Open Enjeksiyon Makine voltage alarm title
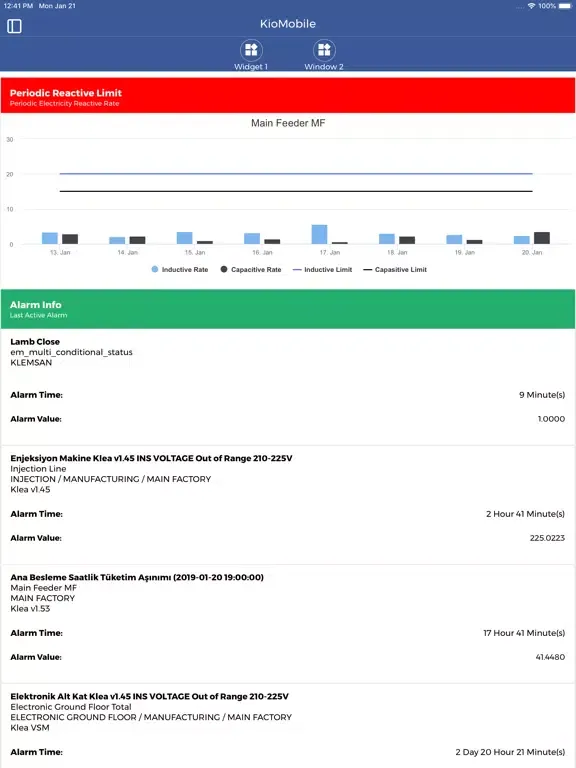Screen dimensions: 576x768 click(151, 458)
